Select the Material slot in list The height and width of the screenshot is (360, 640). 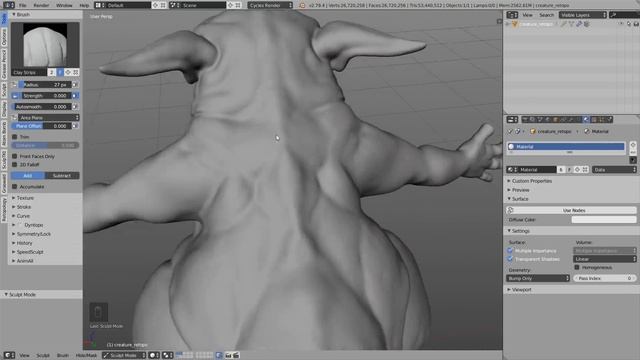pyautogui.click(x=566, y=147)
